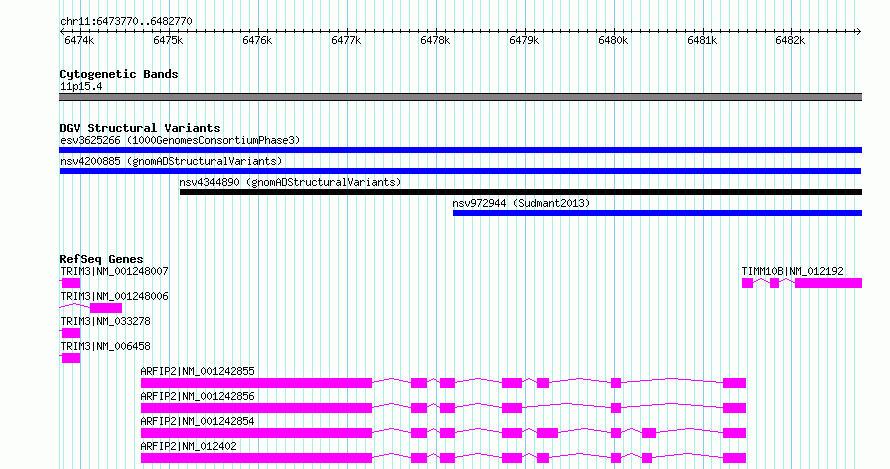Click the TRIM3|NM_033278 transcript label
The height and width of the screenshot is (469, 890).
106,321
